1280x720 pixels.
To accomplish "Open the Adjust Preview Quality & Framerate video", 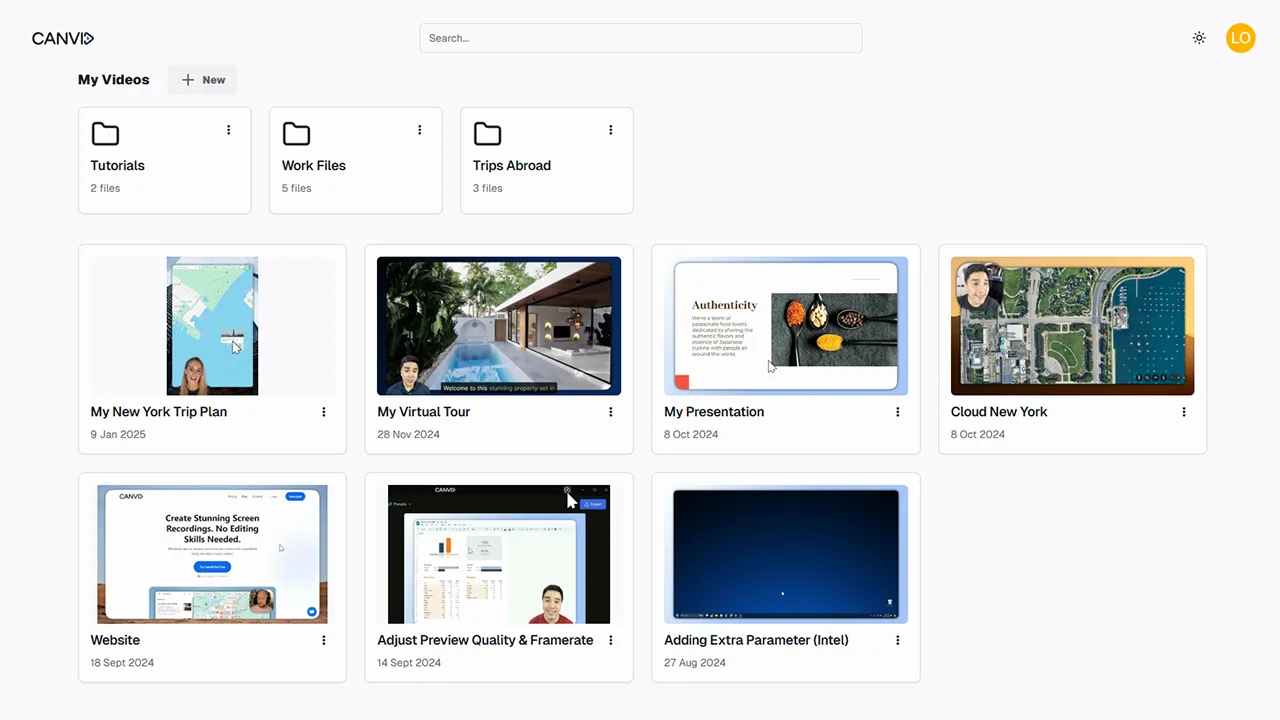I will tap(498, 553).
